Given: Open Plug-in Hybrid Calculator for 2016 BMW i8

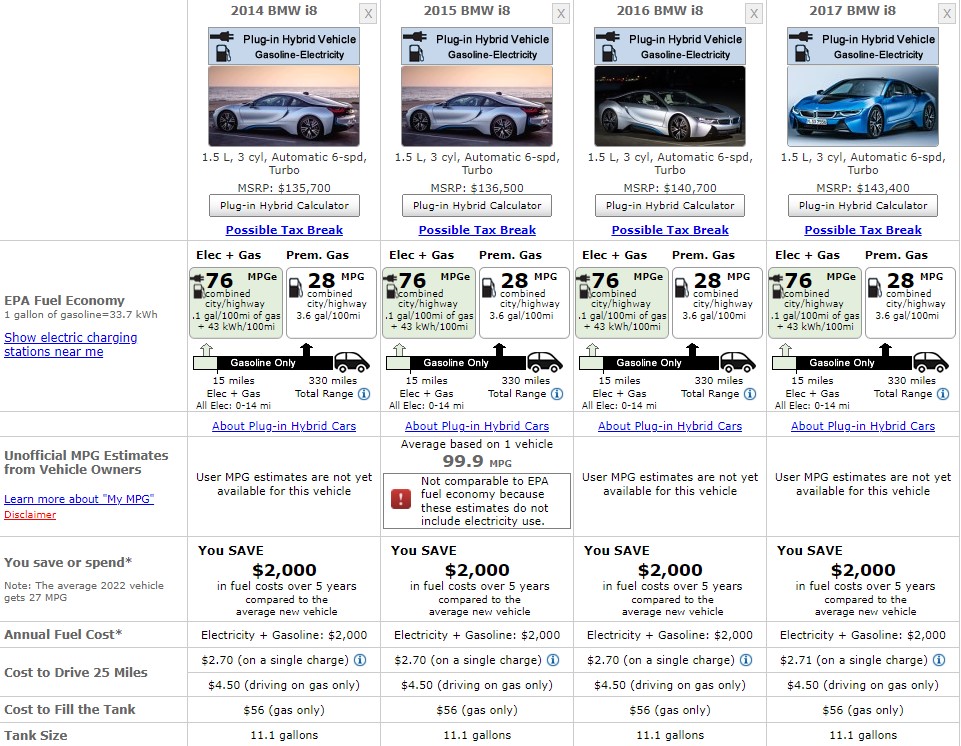Looking at the screenshot, I should tap(670, 205).
